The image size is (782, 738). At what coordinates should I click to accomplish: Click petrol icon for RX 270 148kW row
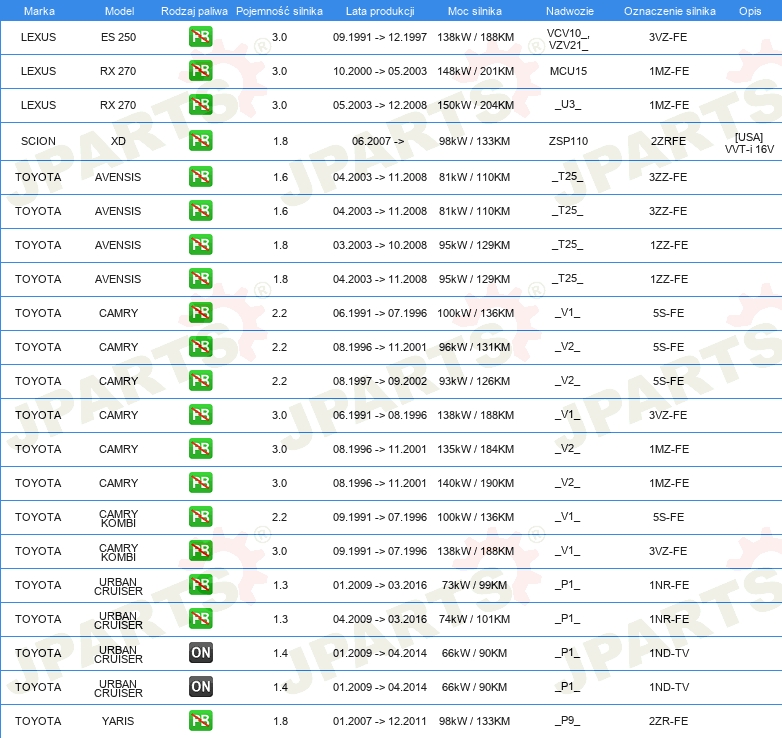click(x=200, y=71)
